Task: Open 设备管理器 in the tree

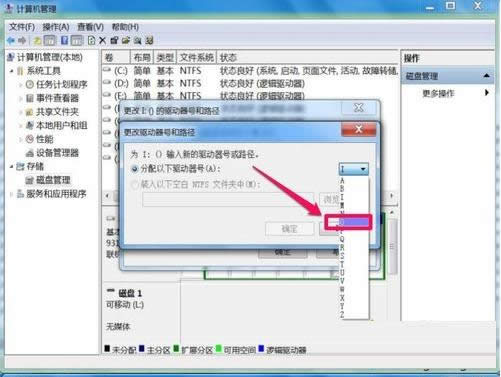Action: tap(57, 153)
